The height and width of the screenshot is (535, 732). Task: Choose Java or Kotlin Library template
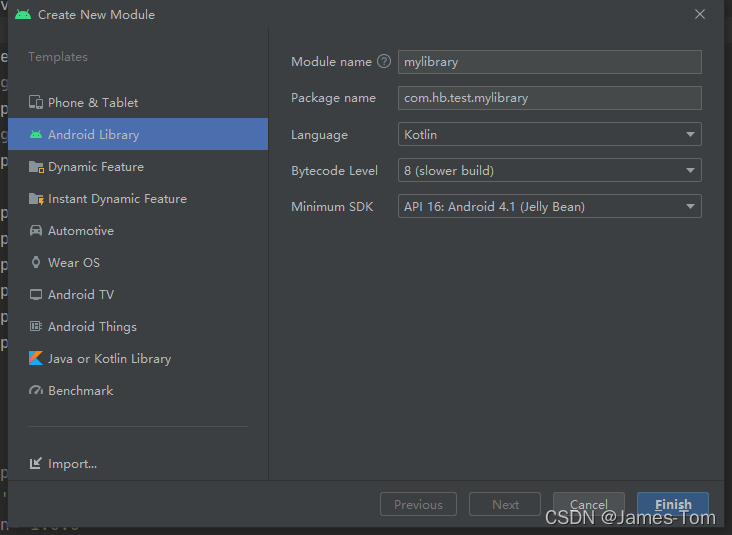(x=138, y=359)
